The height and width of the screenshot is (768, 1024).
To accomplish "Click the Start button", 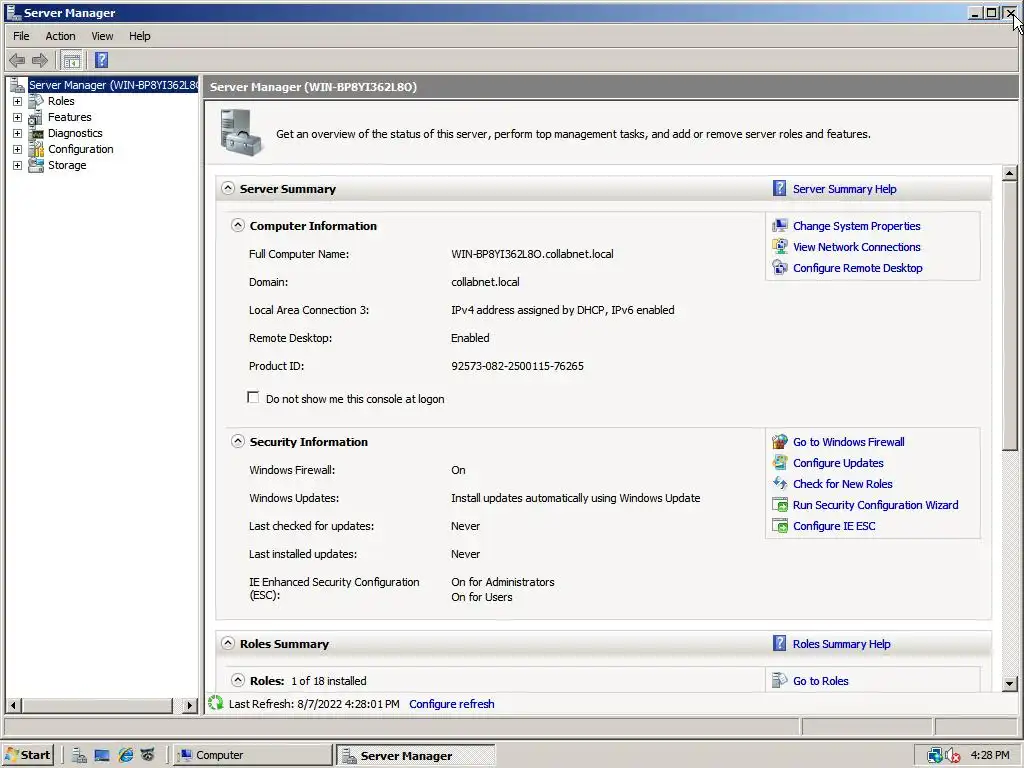I will 27,755.
